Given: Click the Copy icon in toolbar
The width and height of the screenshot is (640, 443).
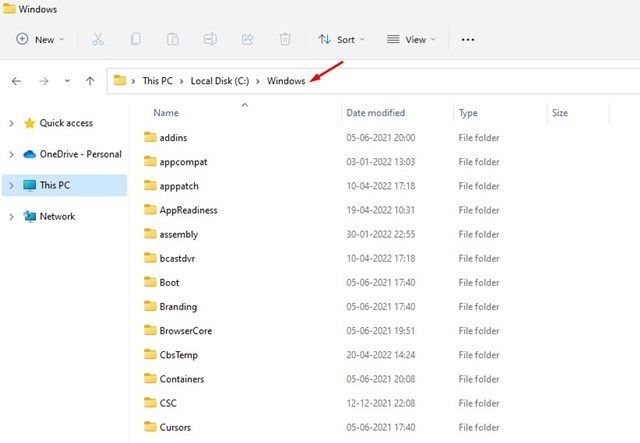Looking at the screenshot, I should coord(136,40).
